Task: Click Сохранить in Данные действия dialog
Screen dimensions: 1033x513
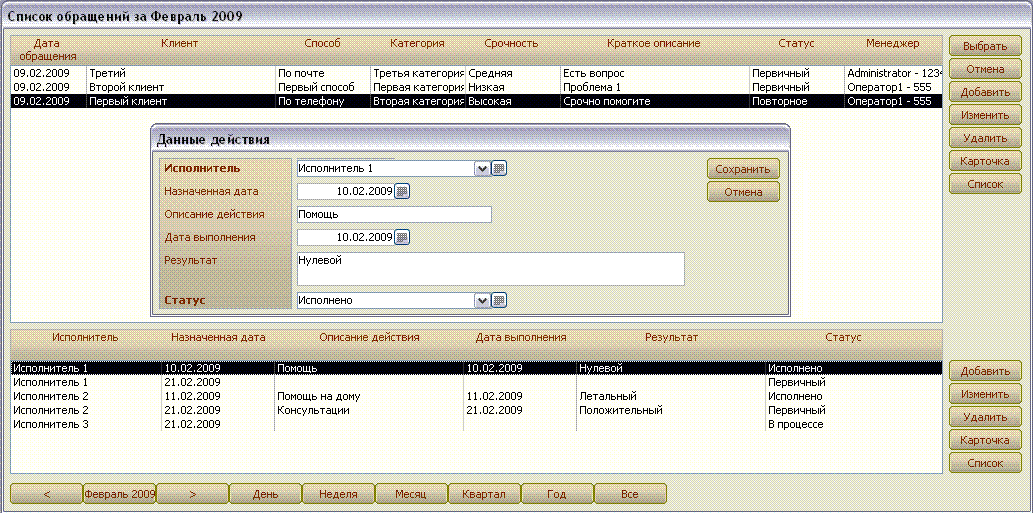Action: [743, 169]
